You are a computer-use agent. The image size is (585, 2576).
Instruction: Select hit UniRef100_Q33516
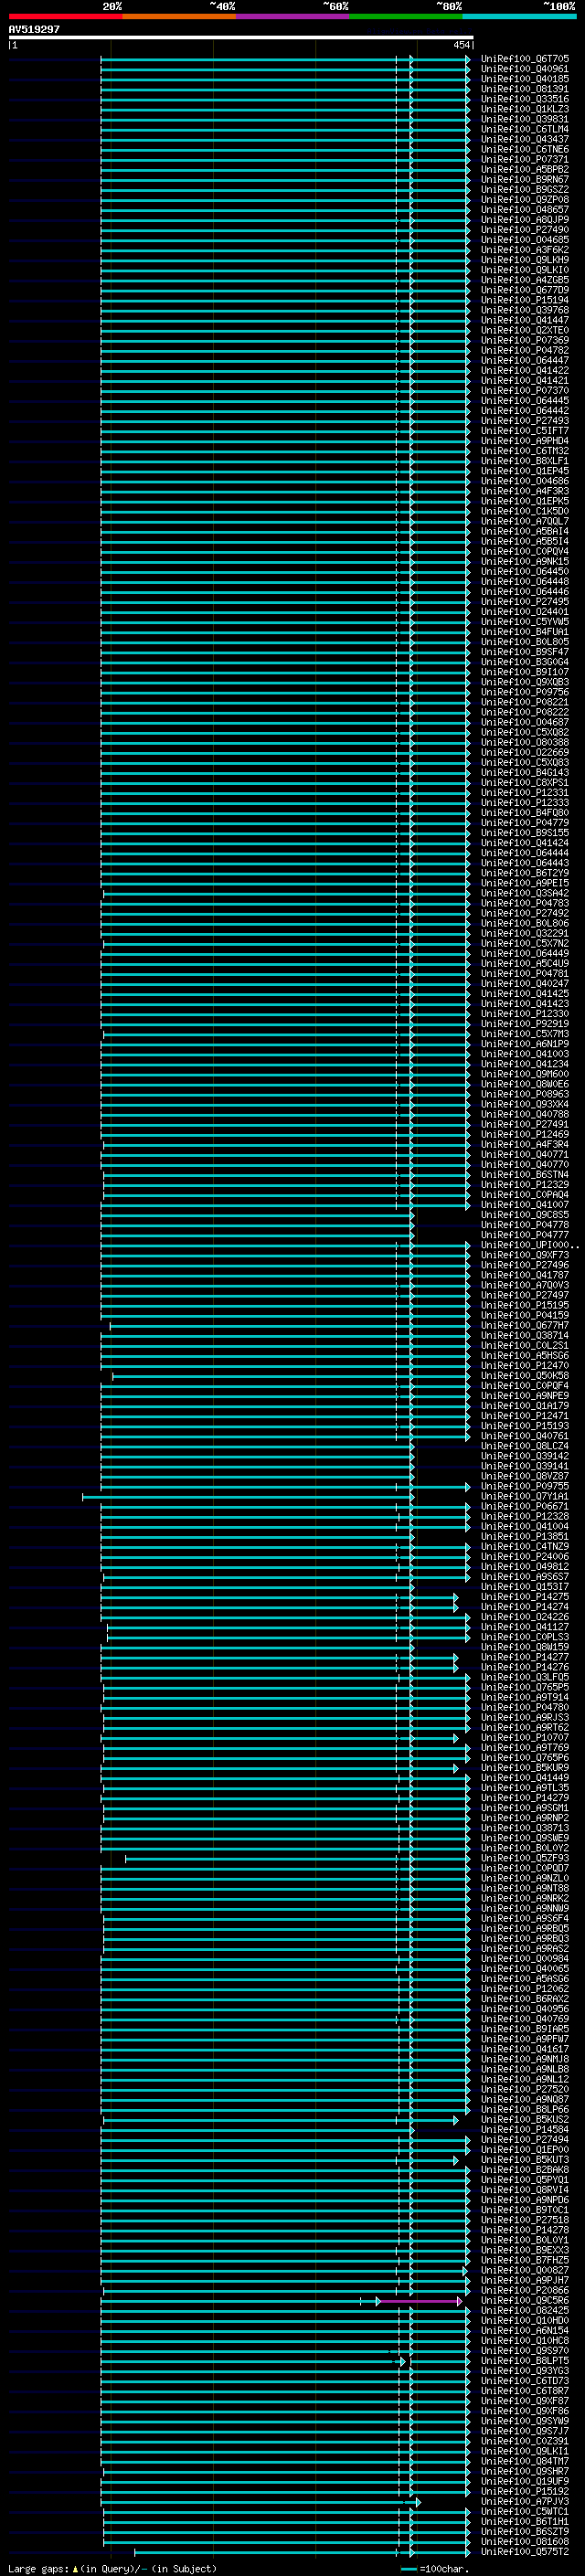coord(525,99)
